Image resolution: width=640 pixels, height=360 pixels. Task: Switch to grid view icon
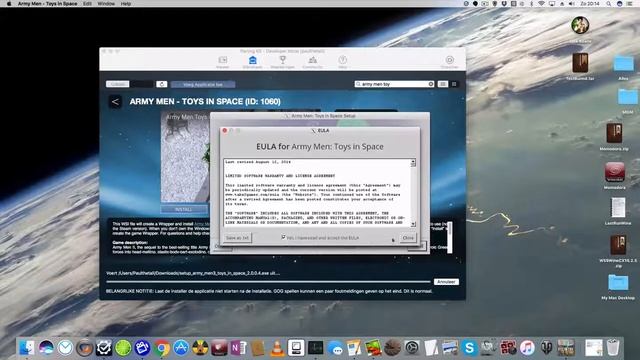coord(454,84)
